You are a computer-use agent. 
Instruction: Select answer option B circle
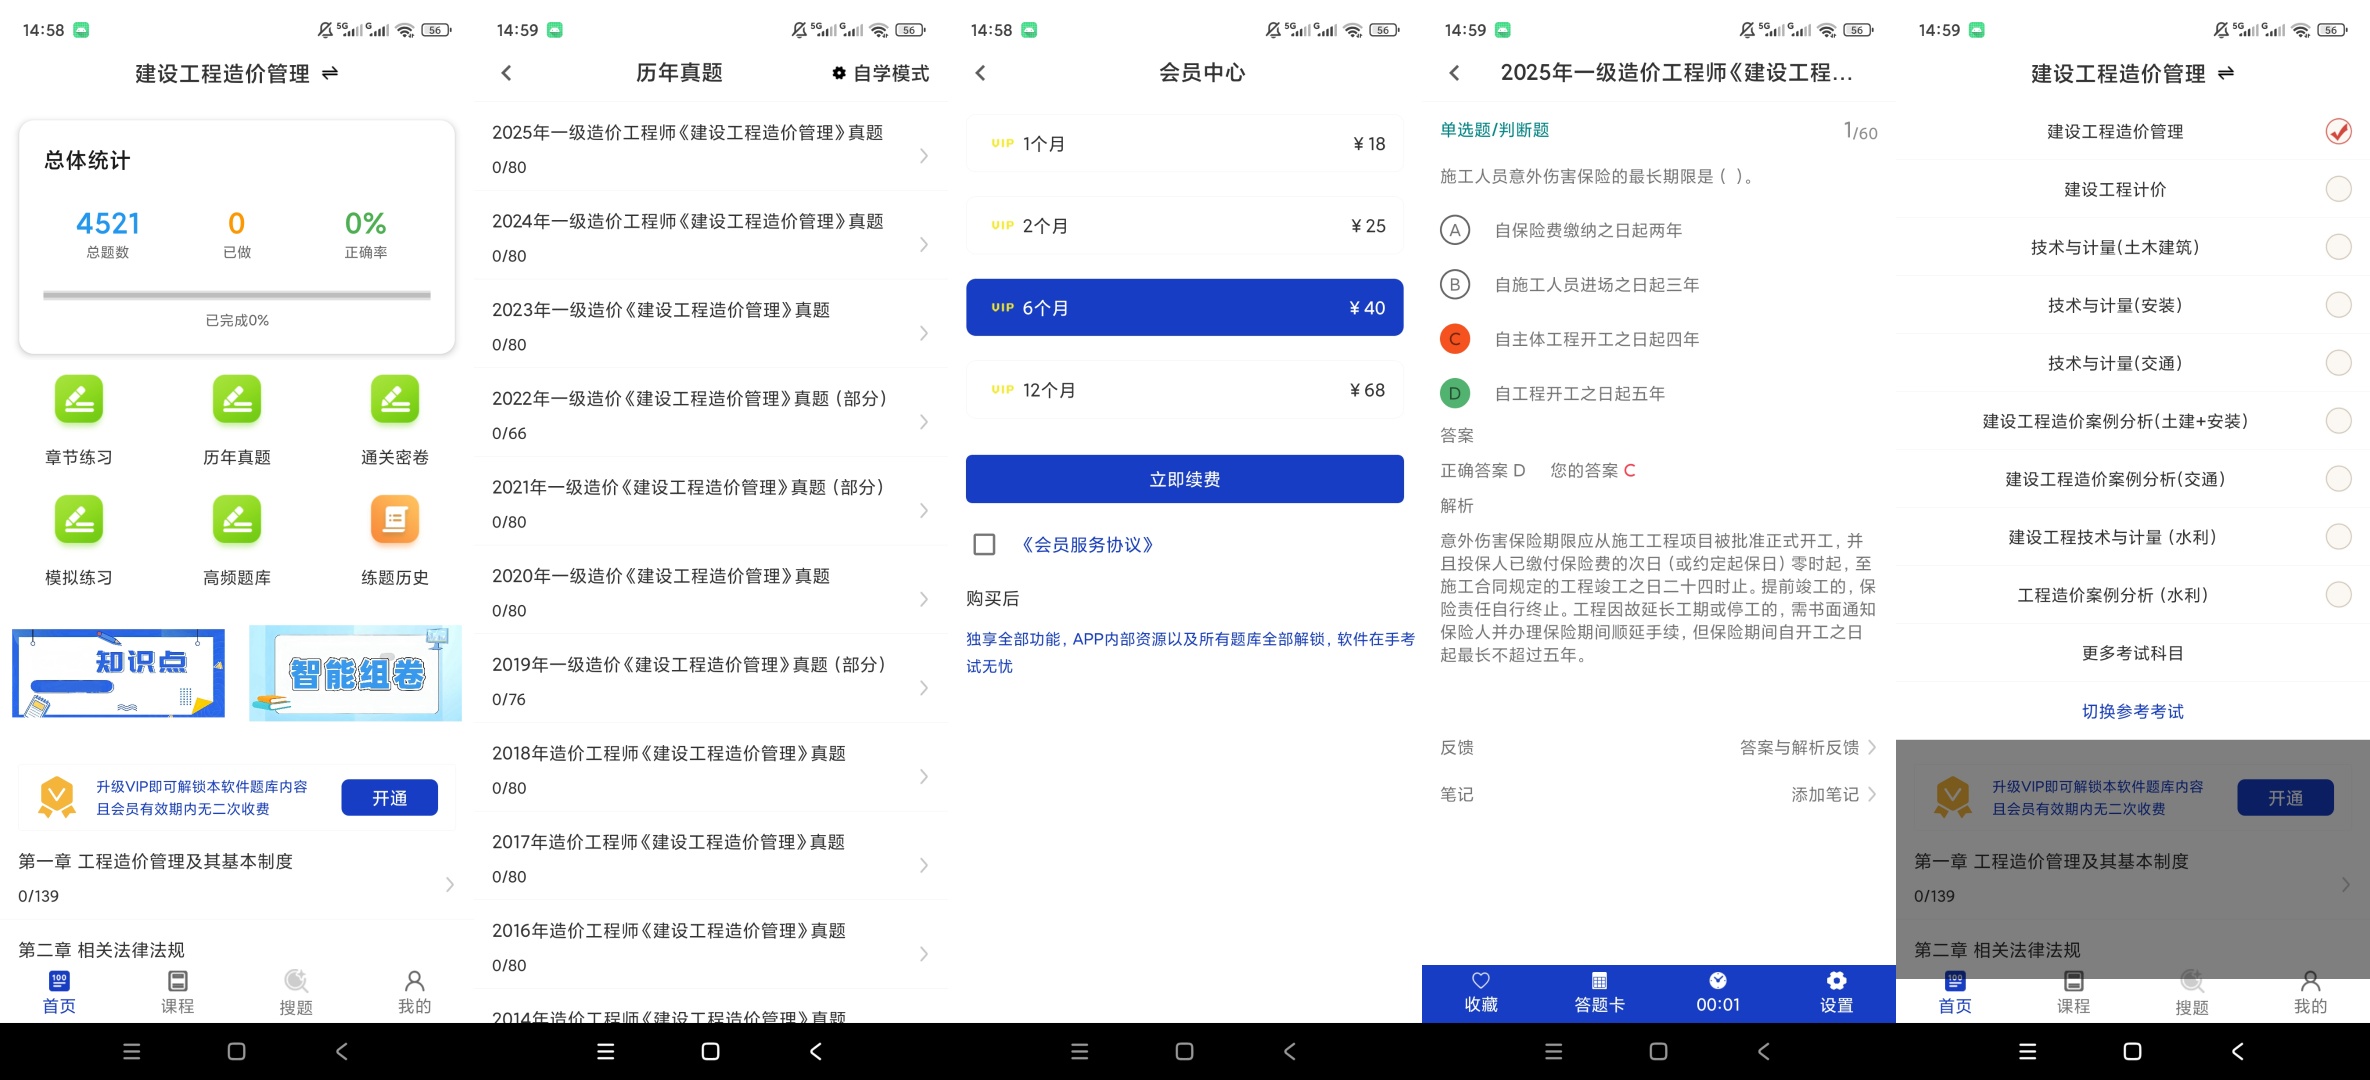point(1455,285)
